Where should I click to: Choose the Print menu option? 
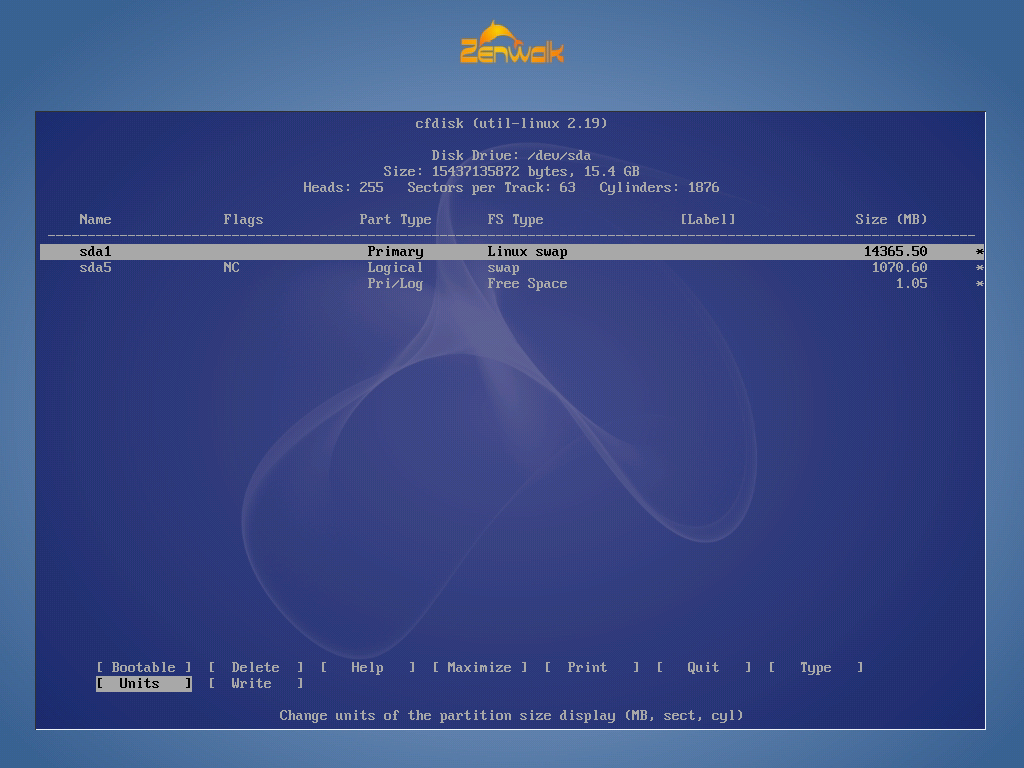[x=587, y=668]
